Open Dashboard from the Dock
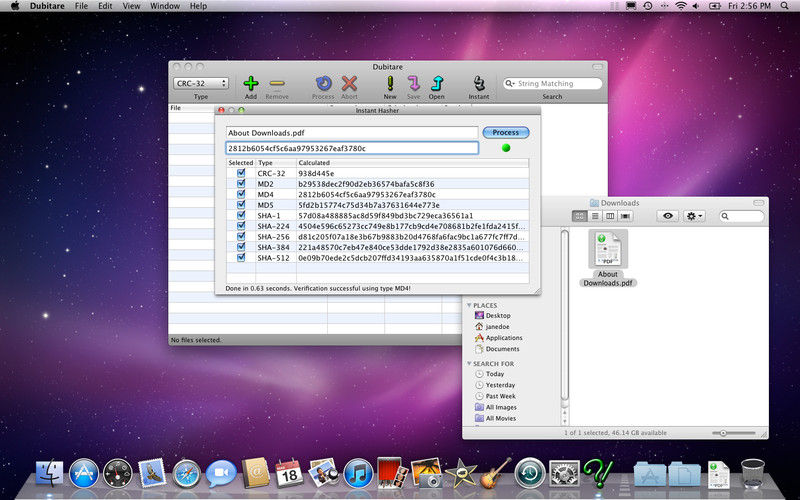This screenshot has width=800, height=500. 118,473
